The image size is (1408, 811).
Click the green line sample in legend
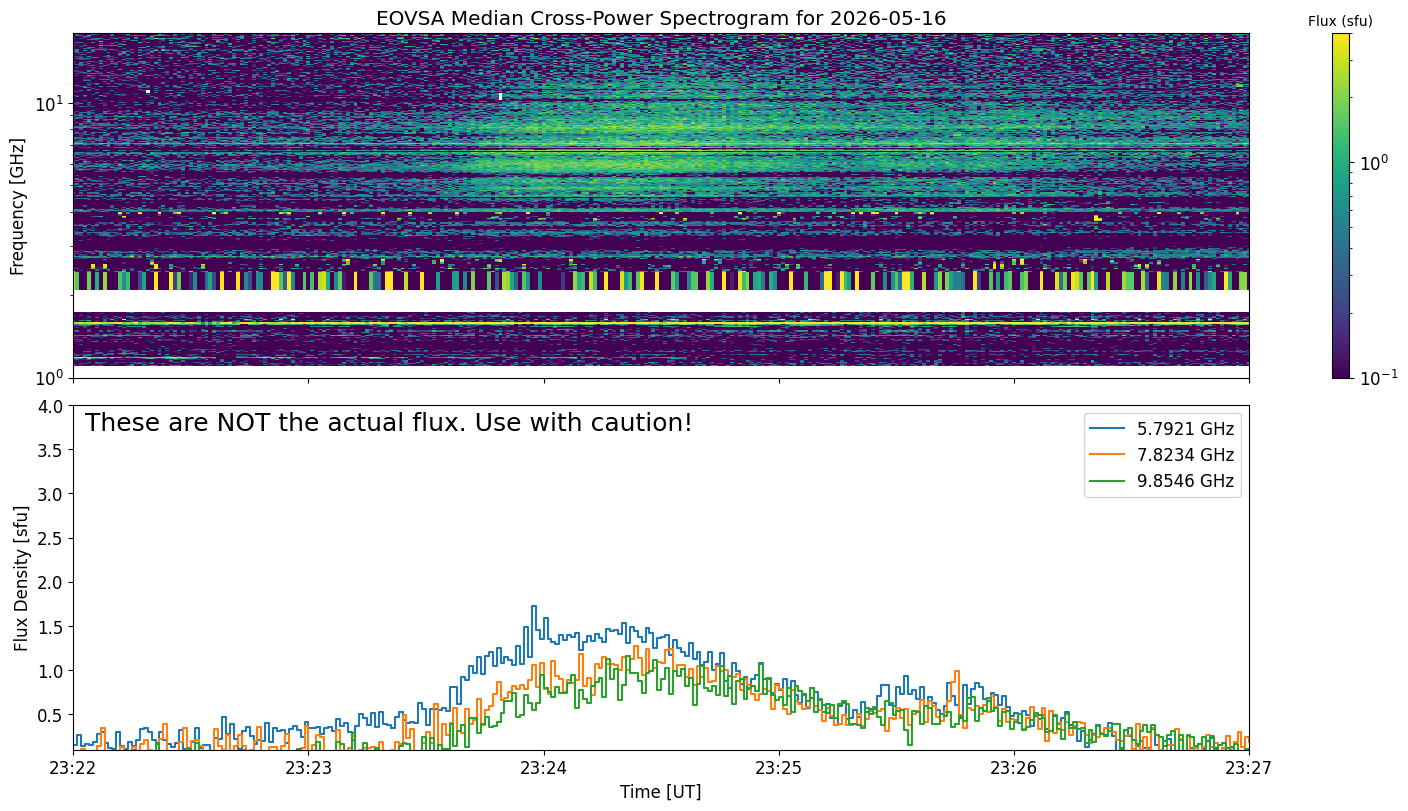(1107, 481)
